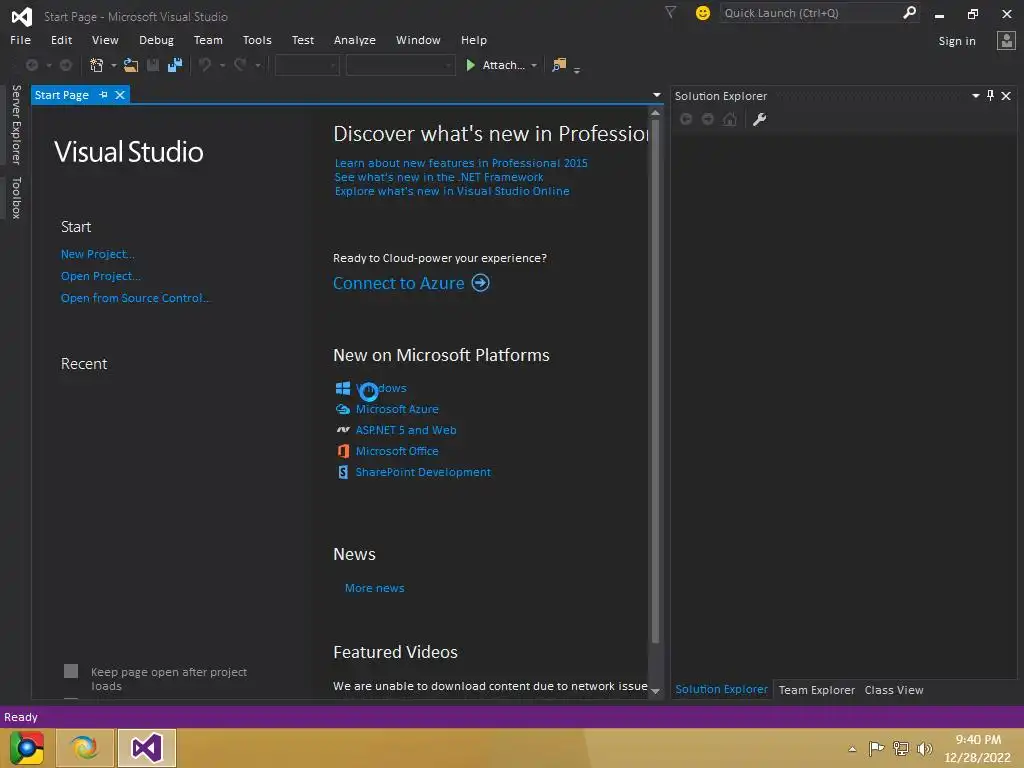Screen dimensions: 1024x768
Task: Click the Navigate Forward toolbar icon
Action: [x=65, y=65]
